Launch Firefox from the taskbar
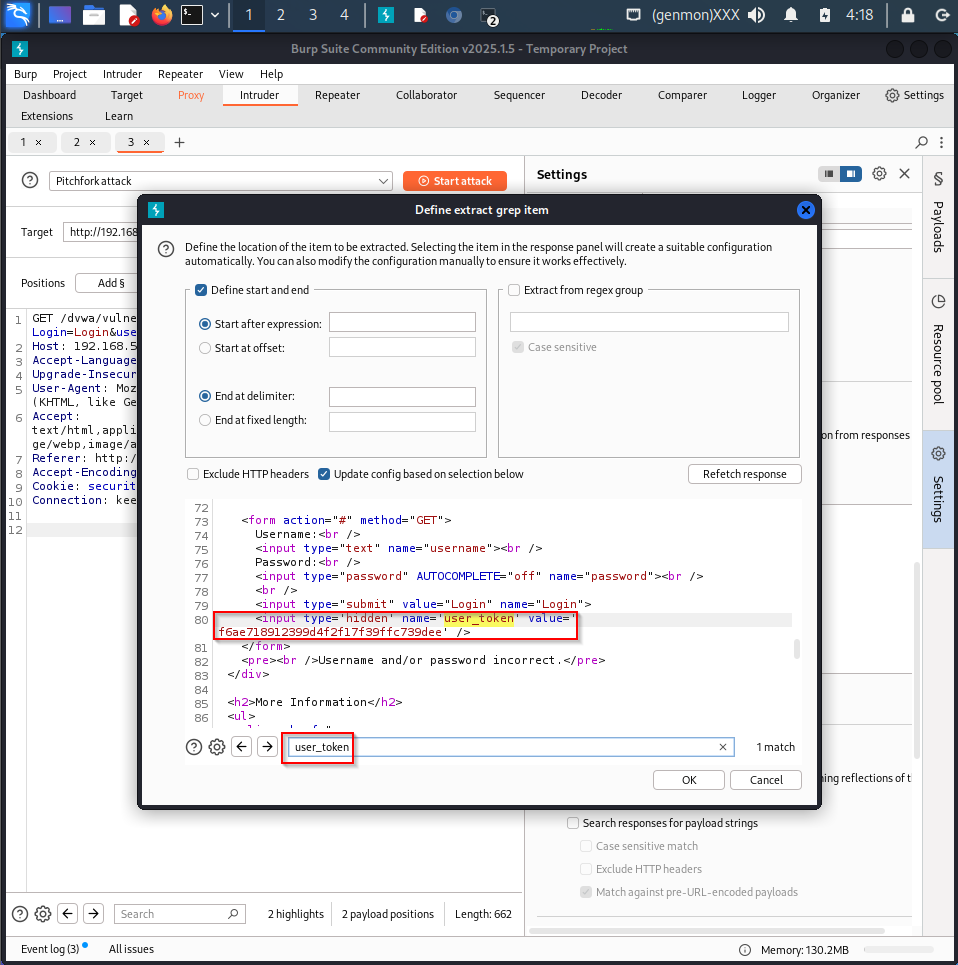This screenshot has width=958, height=965. [161, 15]
